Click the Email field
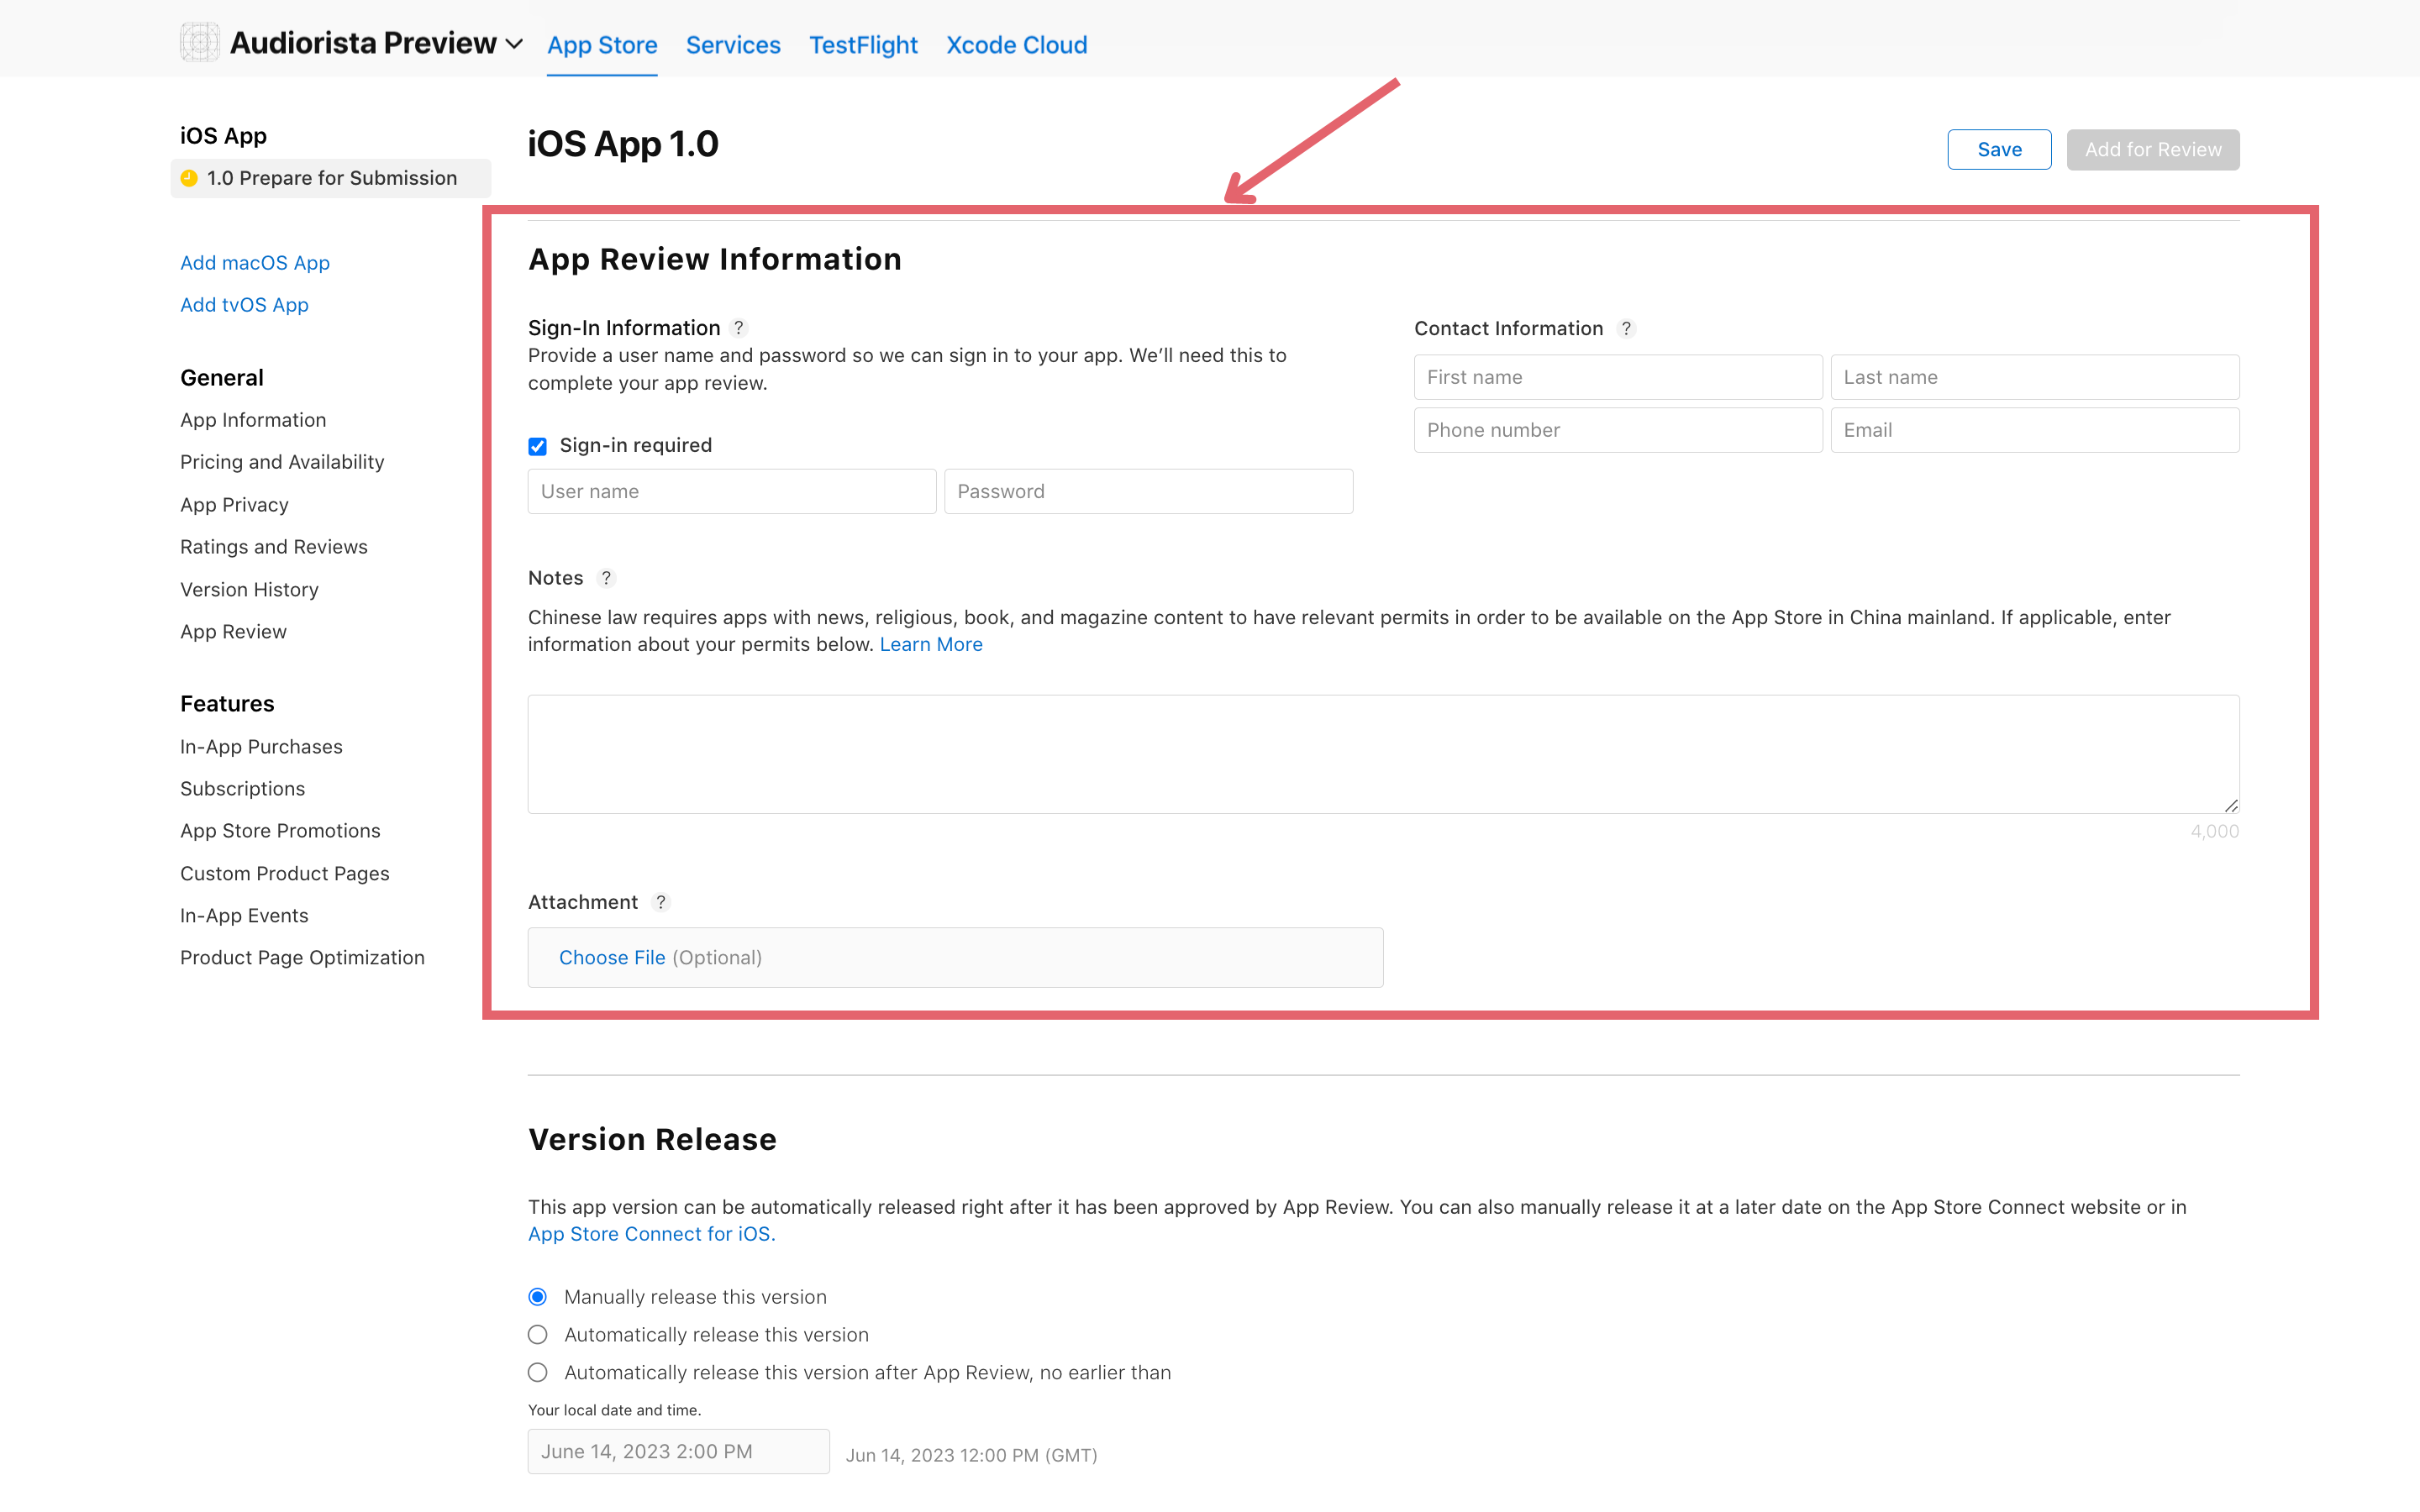 click(x=2035, y=430)
